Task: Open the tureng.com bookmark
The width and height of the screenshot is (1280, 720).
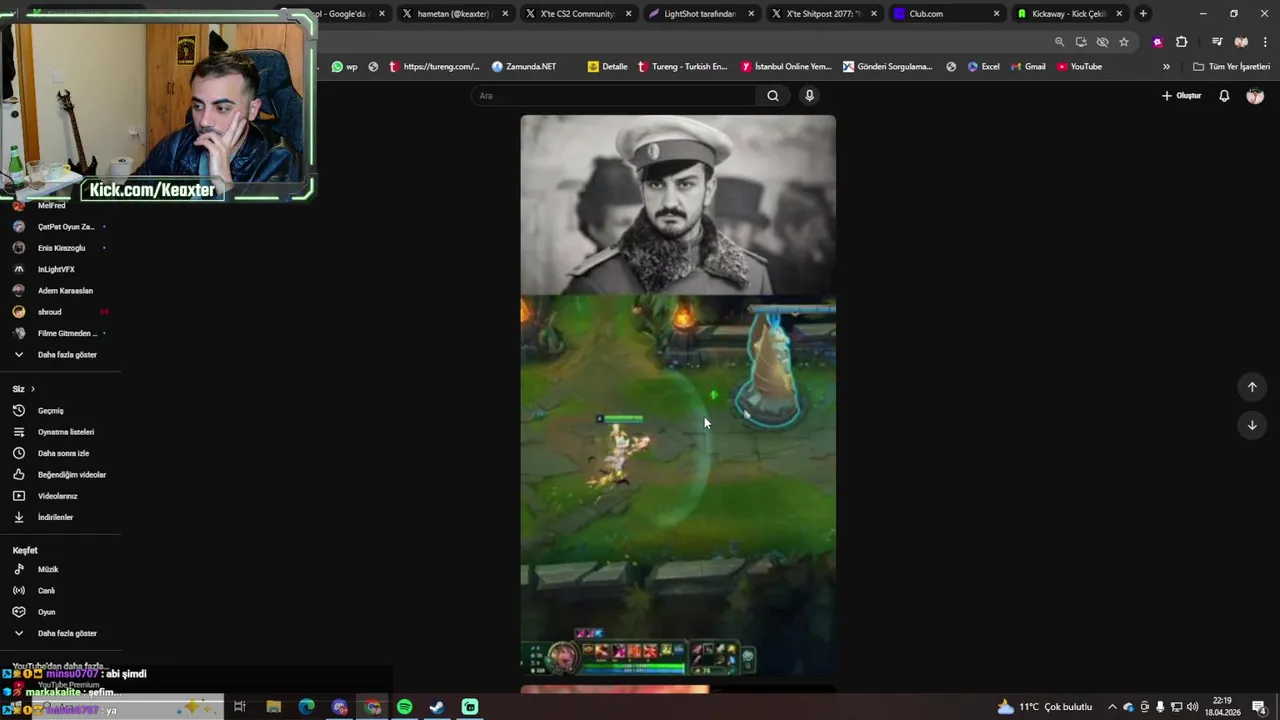Action: (x=434, y=67)
